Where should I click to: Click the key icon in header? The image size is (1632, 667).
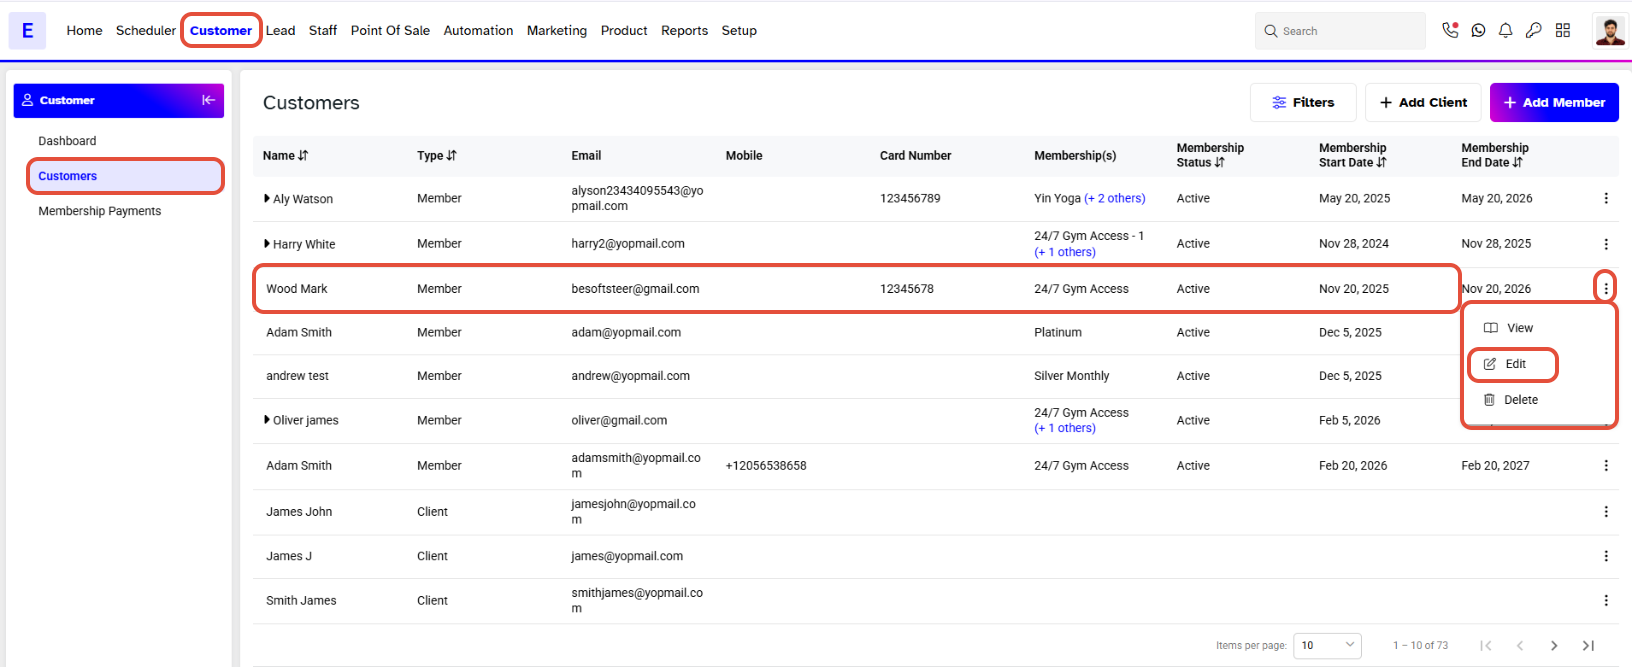(x=1533, y=31)
